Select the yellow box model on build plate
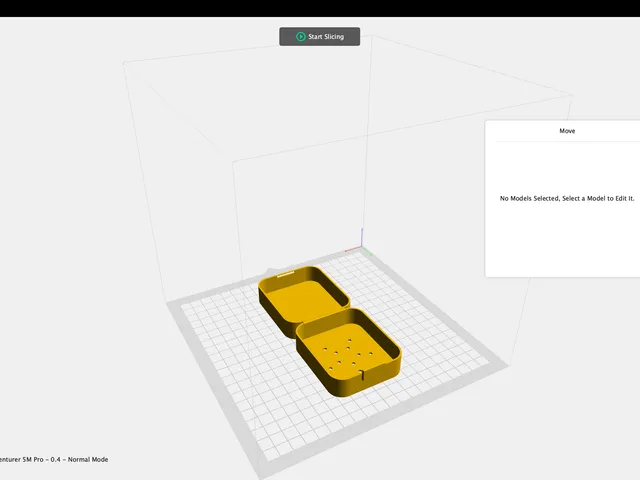Image resolution: width=640 pixels, height=480 pixels. point(330,331)
